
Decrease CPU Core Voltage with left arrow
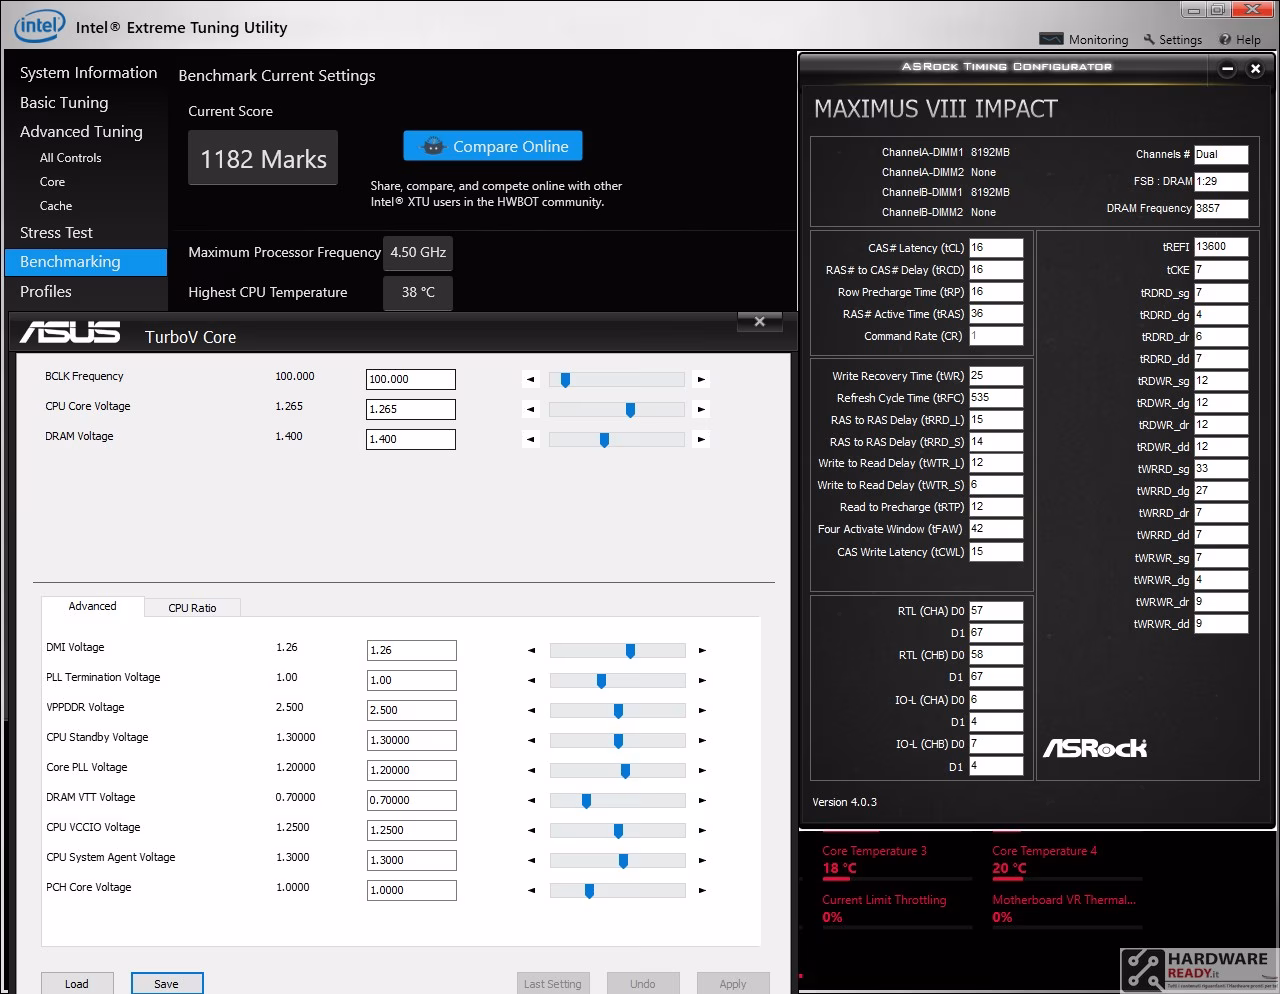pos(531,409)
